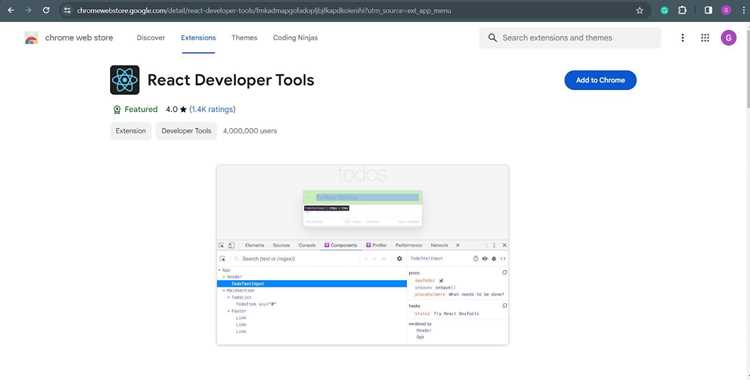Open the green Grammarly extension icon
This screenshot has width=750, height=380.
(664, 10)
